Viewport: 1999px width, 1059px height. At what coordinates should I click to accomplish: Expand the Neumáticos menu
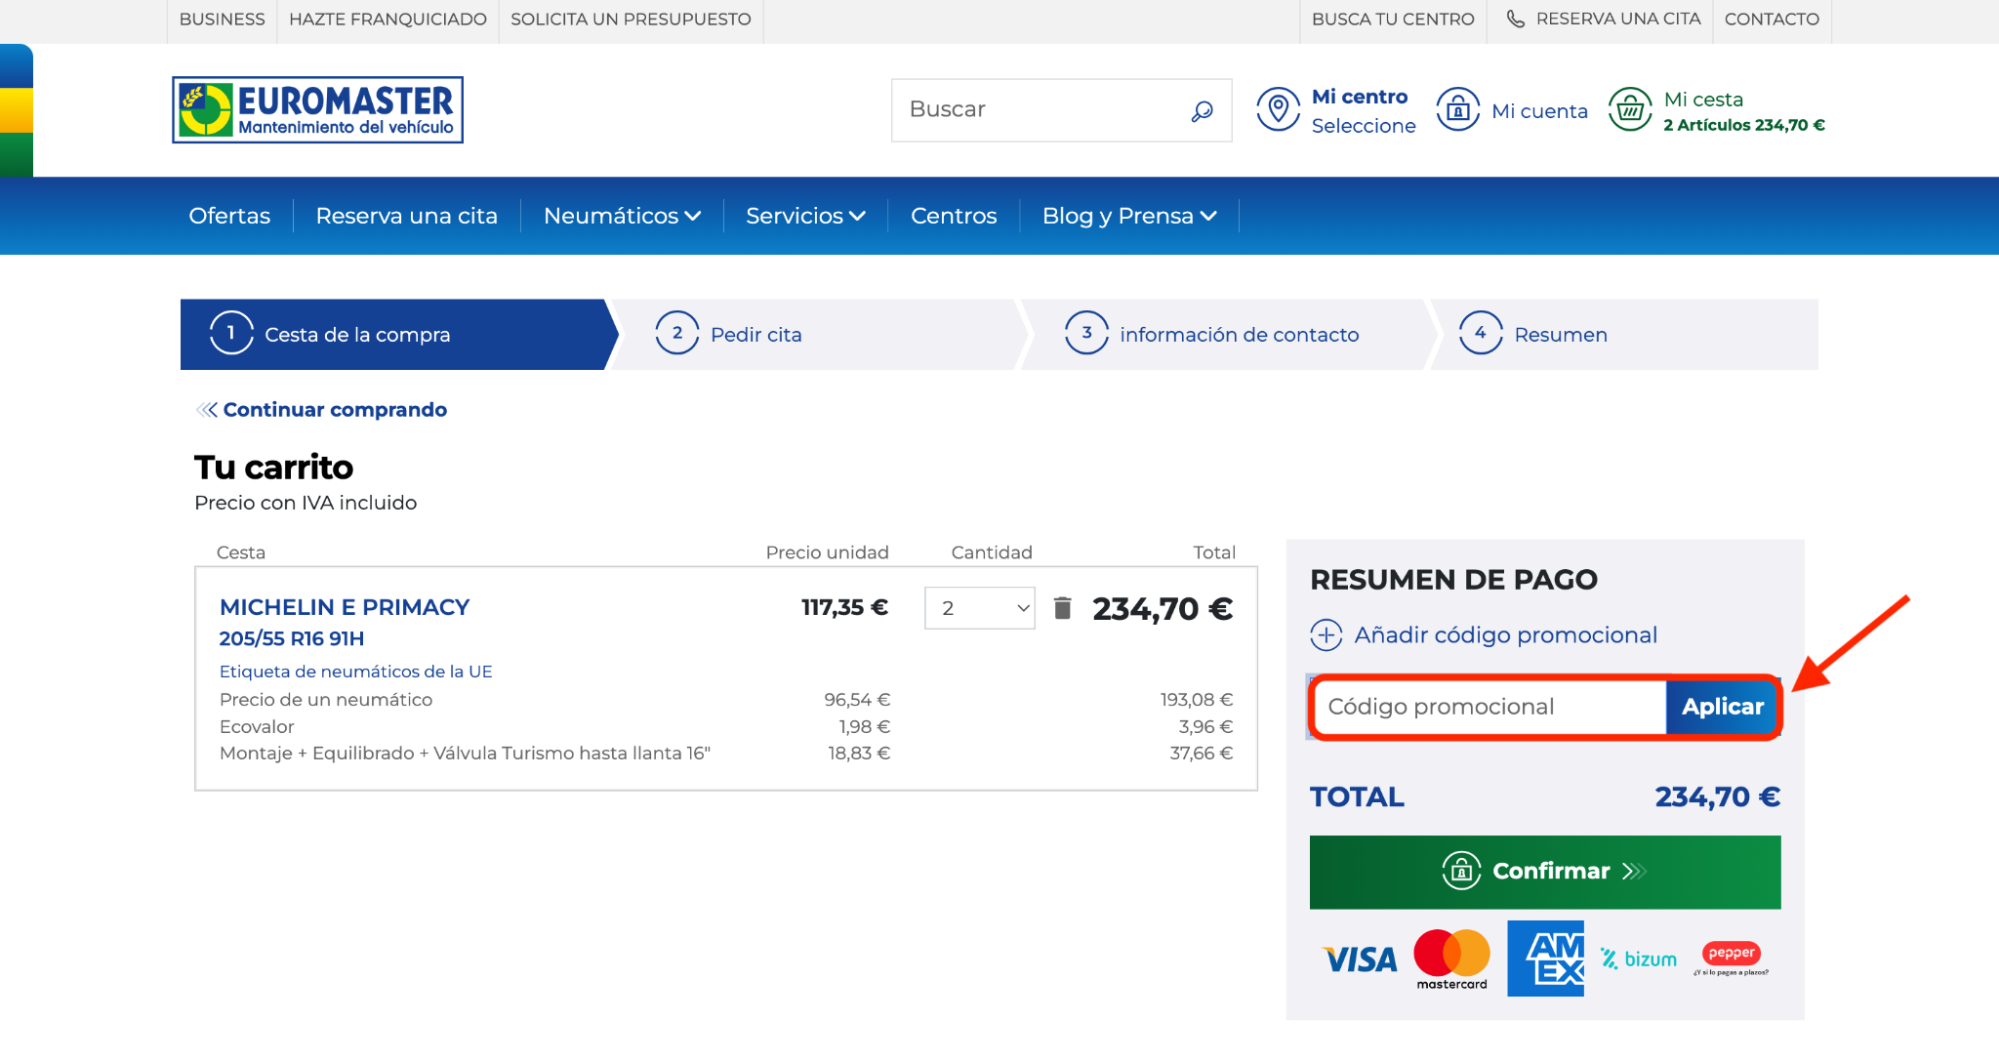pos(622,216)
